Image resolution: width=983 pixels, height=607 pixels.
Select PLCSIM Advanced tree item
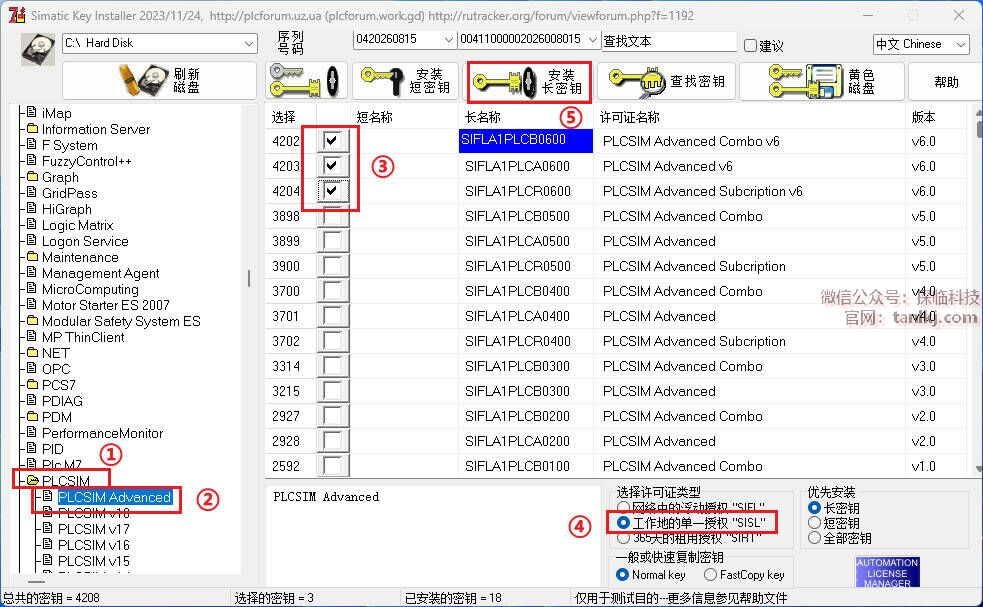[x=115, y=497]
